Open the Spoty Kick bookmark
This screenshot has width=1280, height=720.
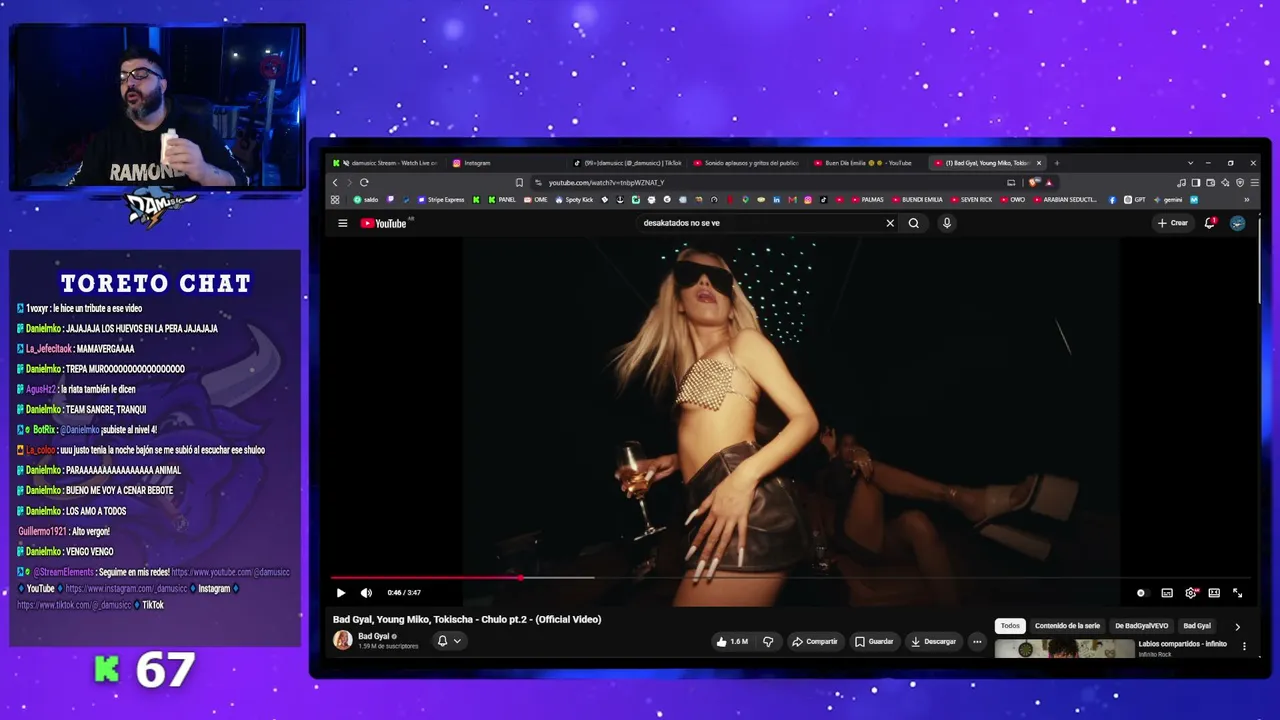[x=574, y=200]
